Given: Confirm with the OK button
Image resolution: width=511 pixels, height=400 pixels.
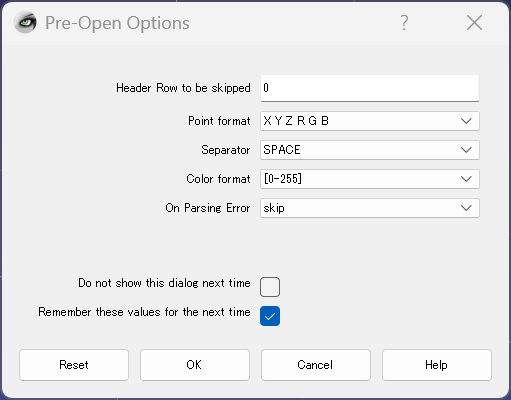Looking at the screenshot, I should point(195,365).
